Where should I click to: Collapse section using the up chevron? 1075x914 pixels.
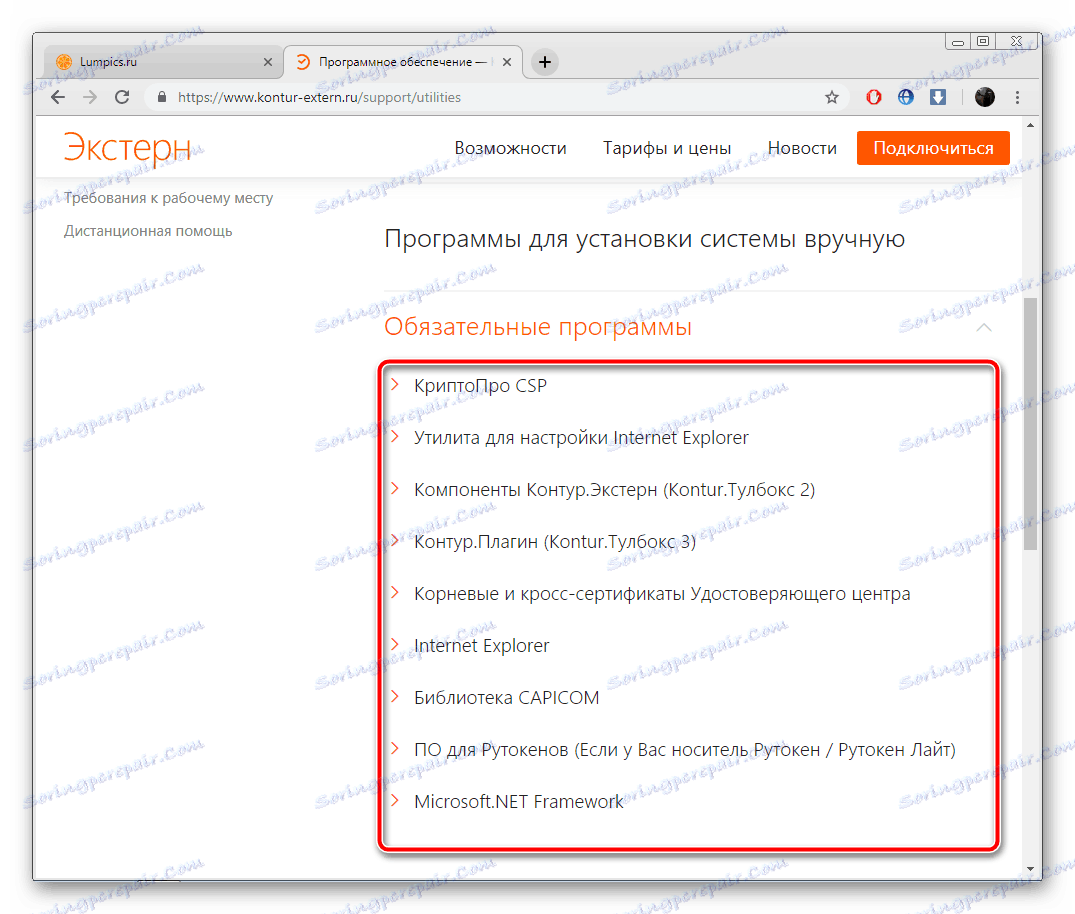pos(984,327)
